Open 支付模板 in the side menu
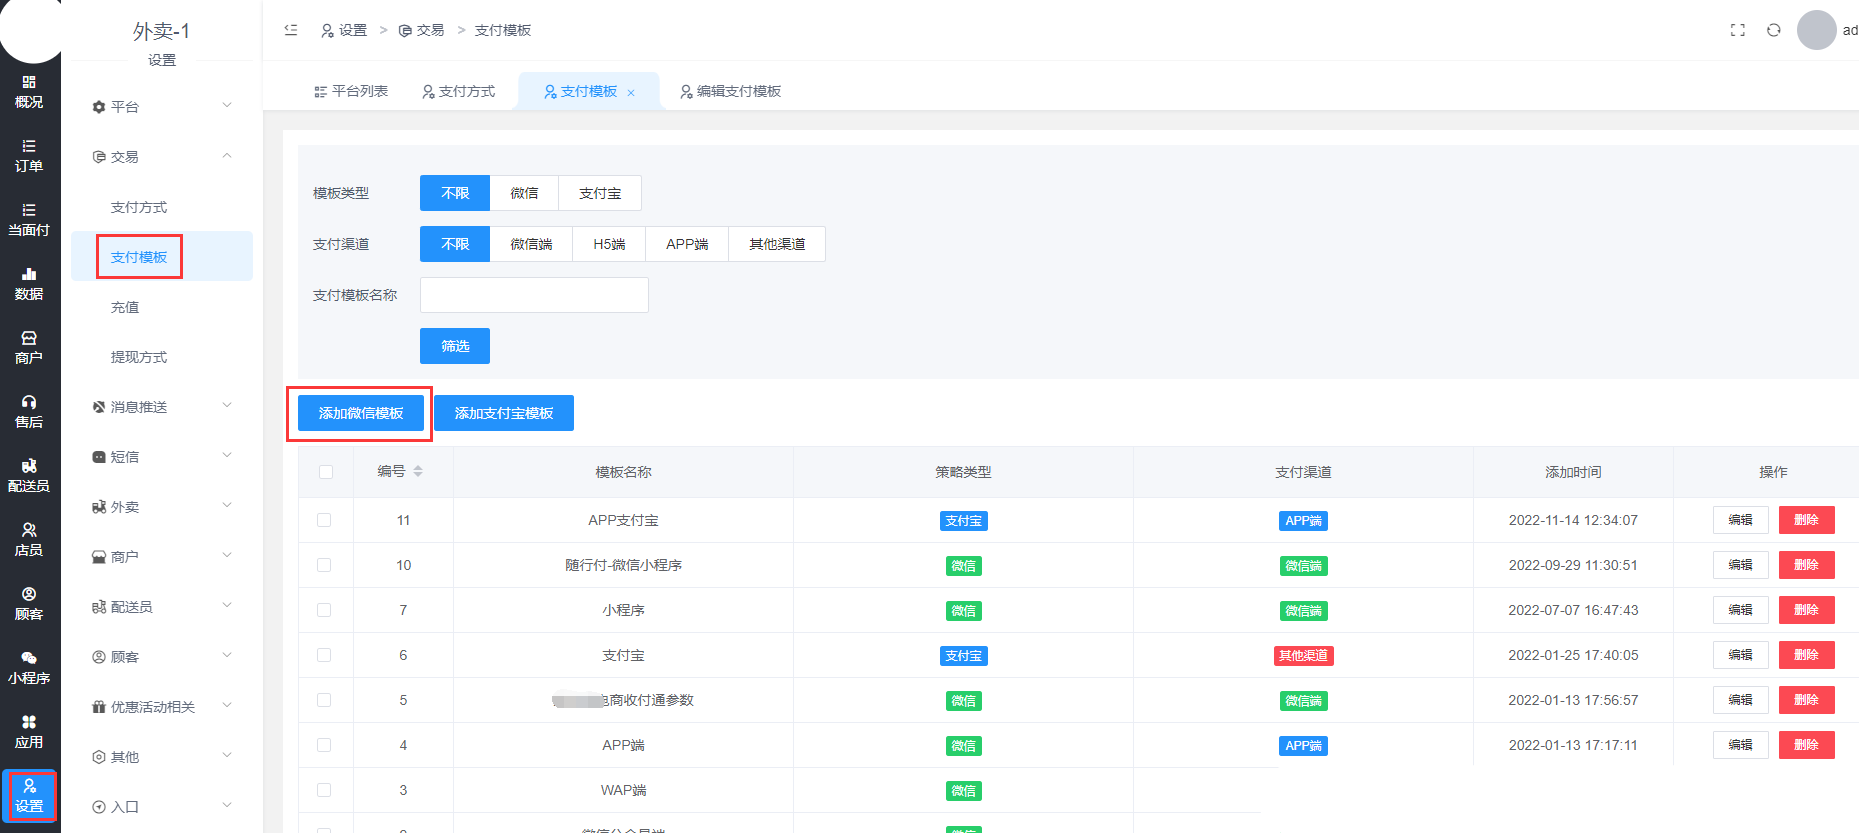 pos(162,257)
